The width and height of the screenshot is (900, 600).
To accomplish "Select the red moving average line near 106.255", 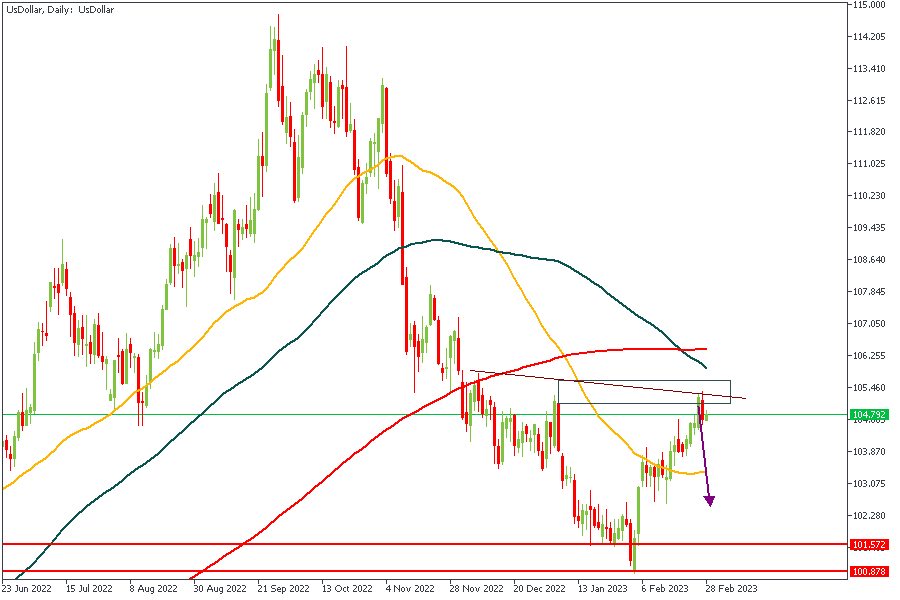I will click(640, 349).
